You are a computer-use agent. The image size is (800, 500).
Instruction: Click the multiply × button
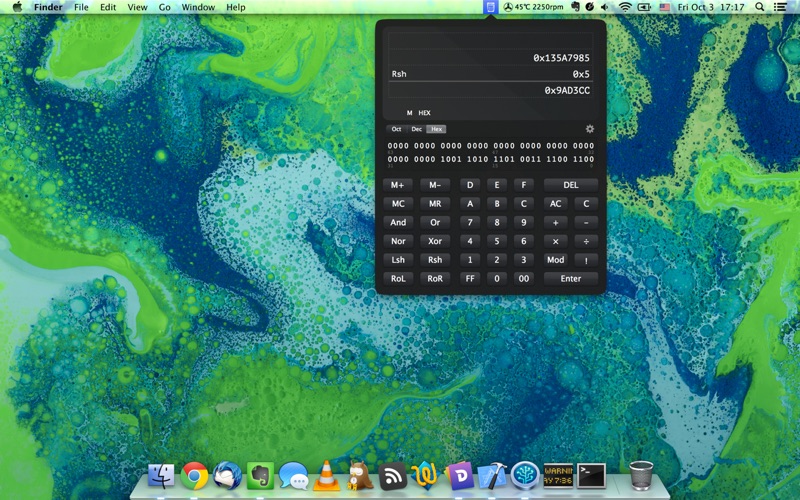555,241
